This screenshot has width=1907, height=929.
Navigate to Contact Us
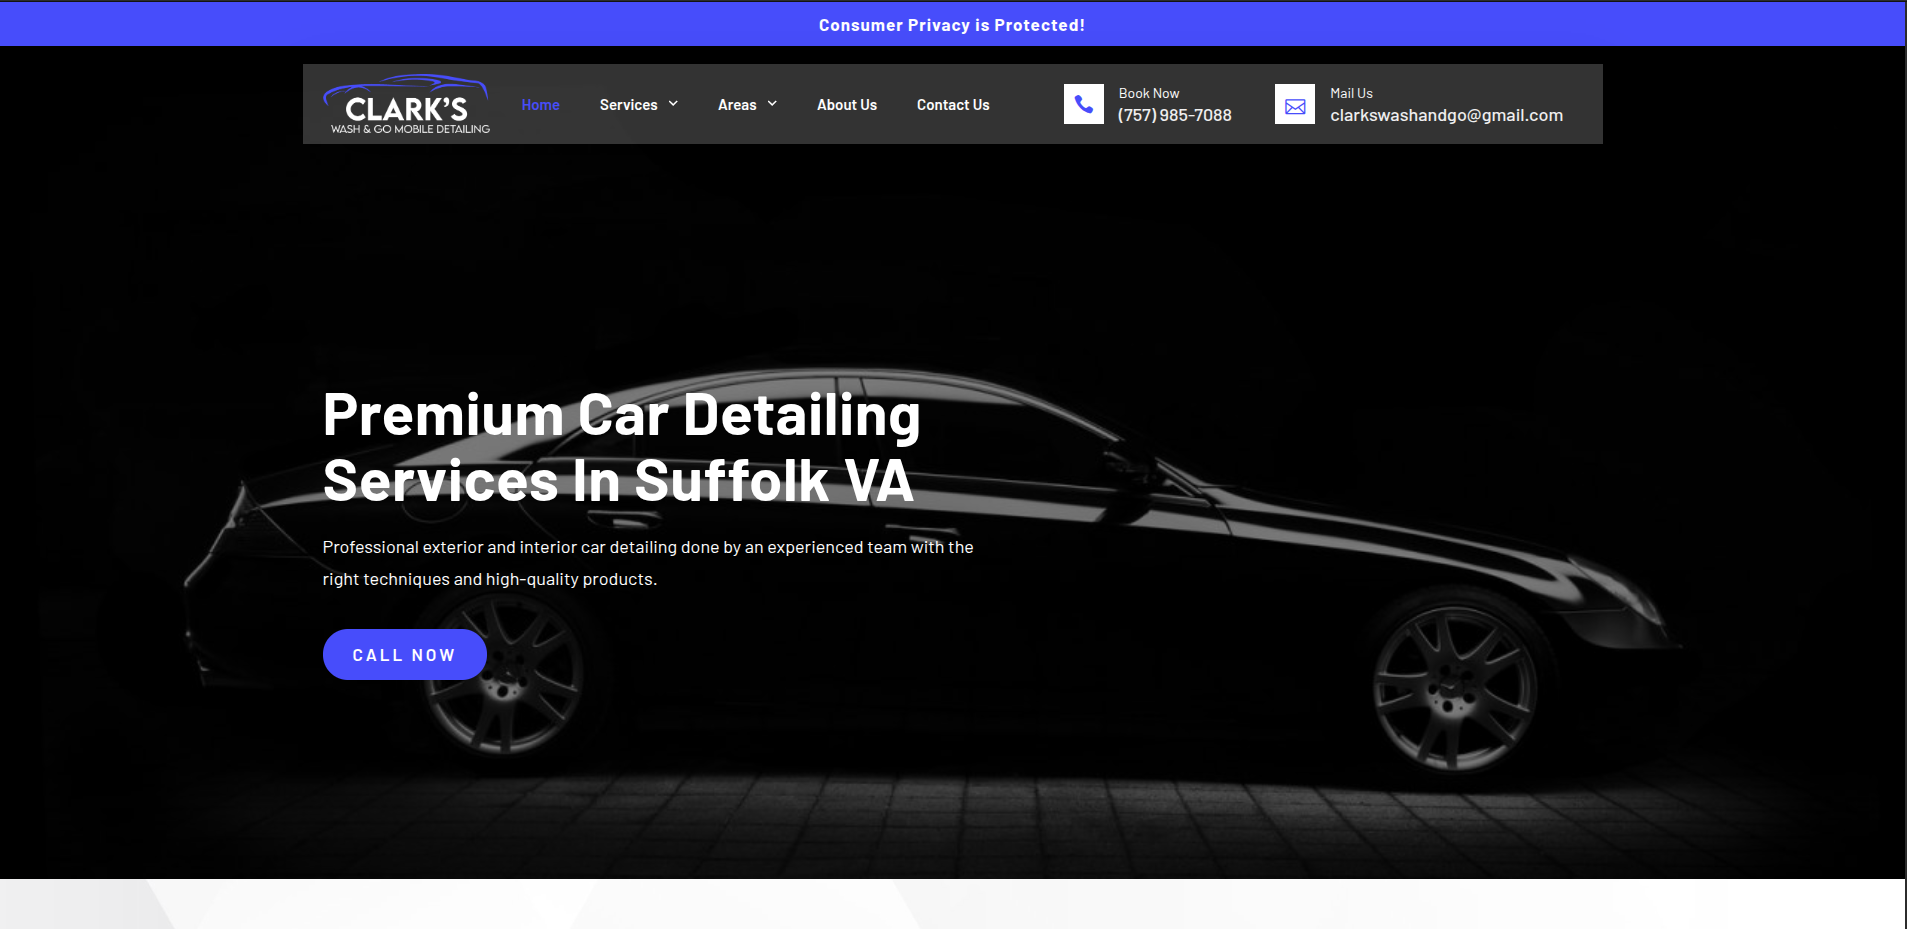[x=952, y=105]
